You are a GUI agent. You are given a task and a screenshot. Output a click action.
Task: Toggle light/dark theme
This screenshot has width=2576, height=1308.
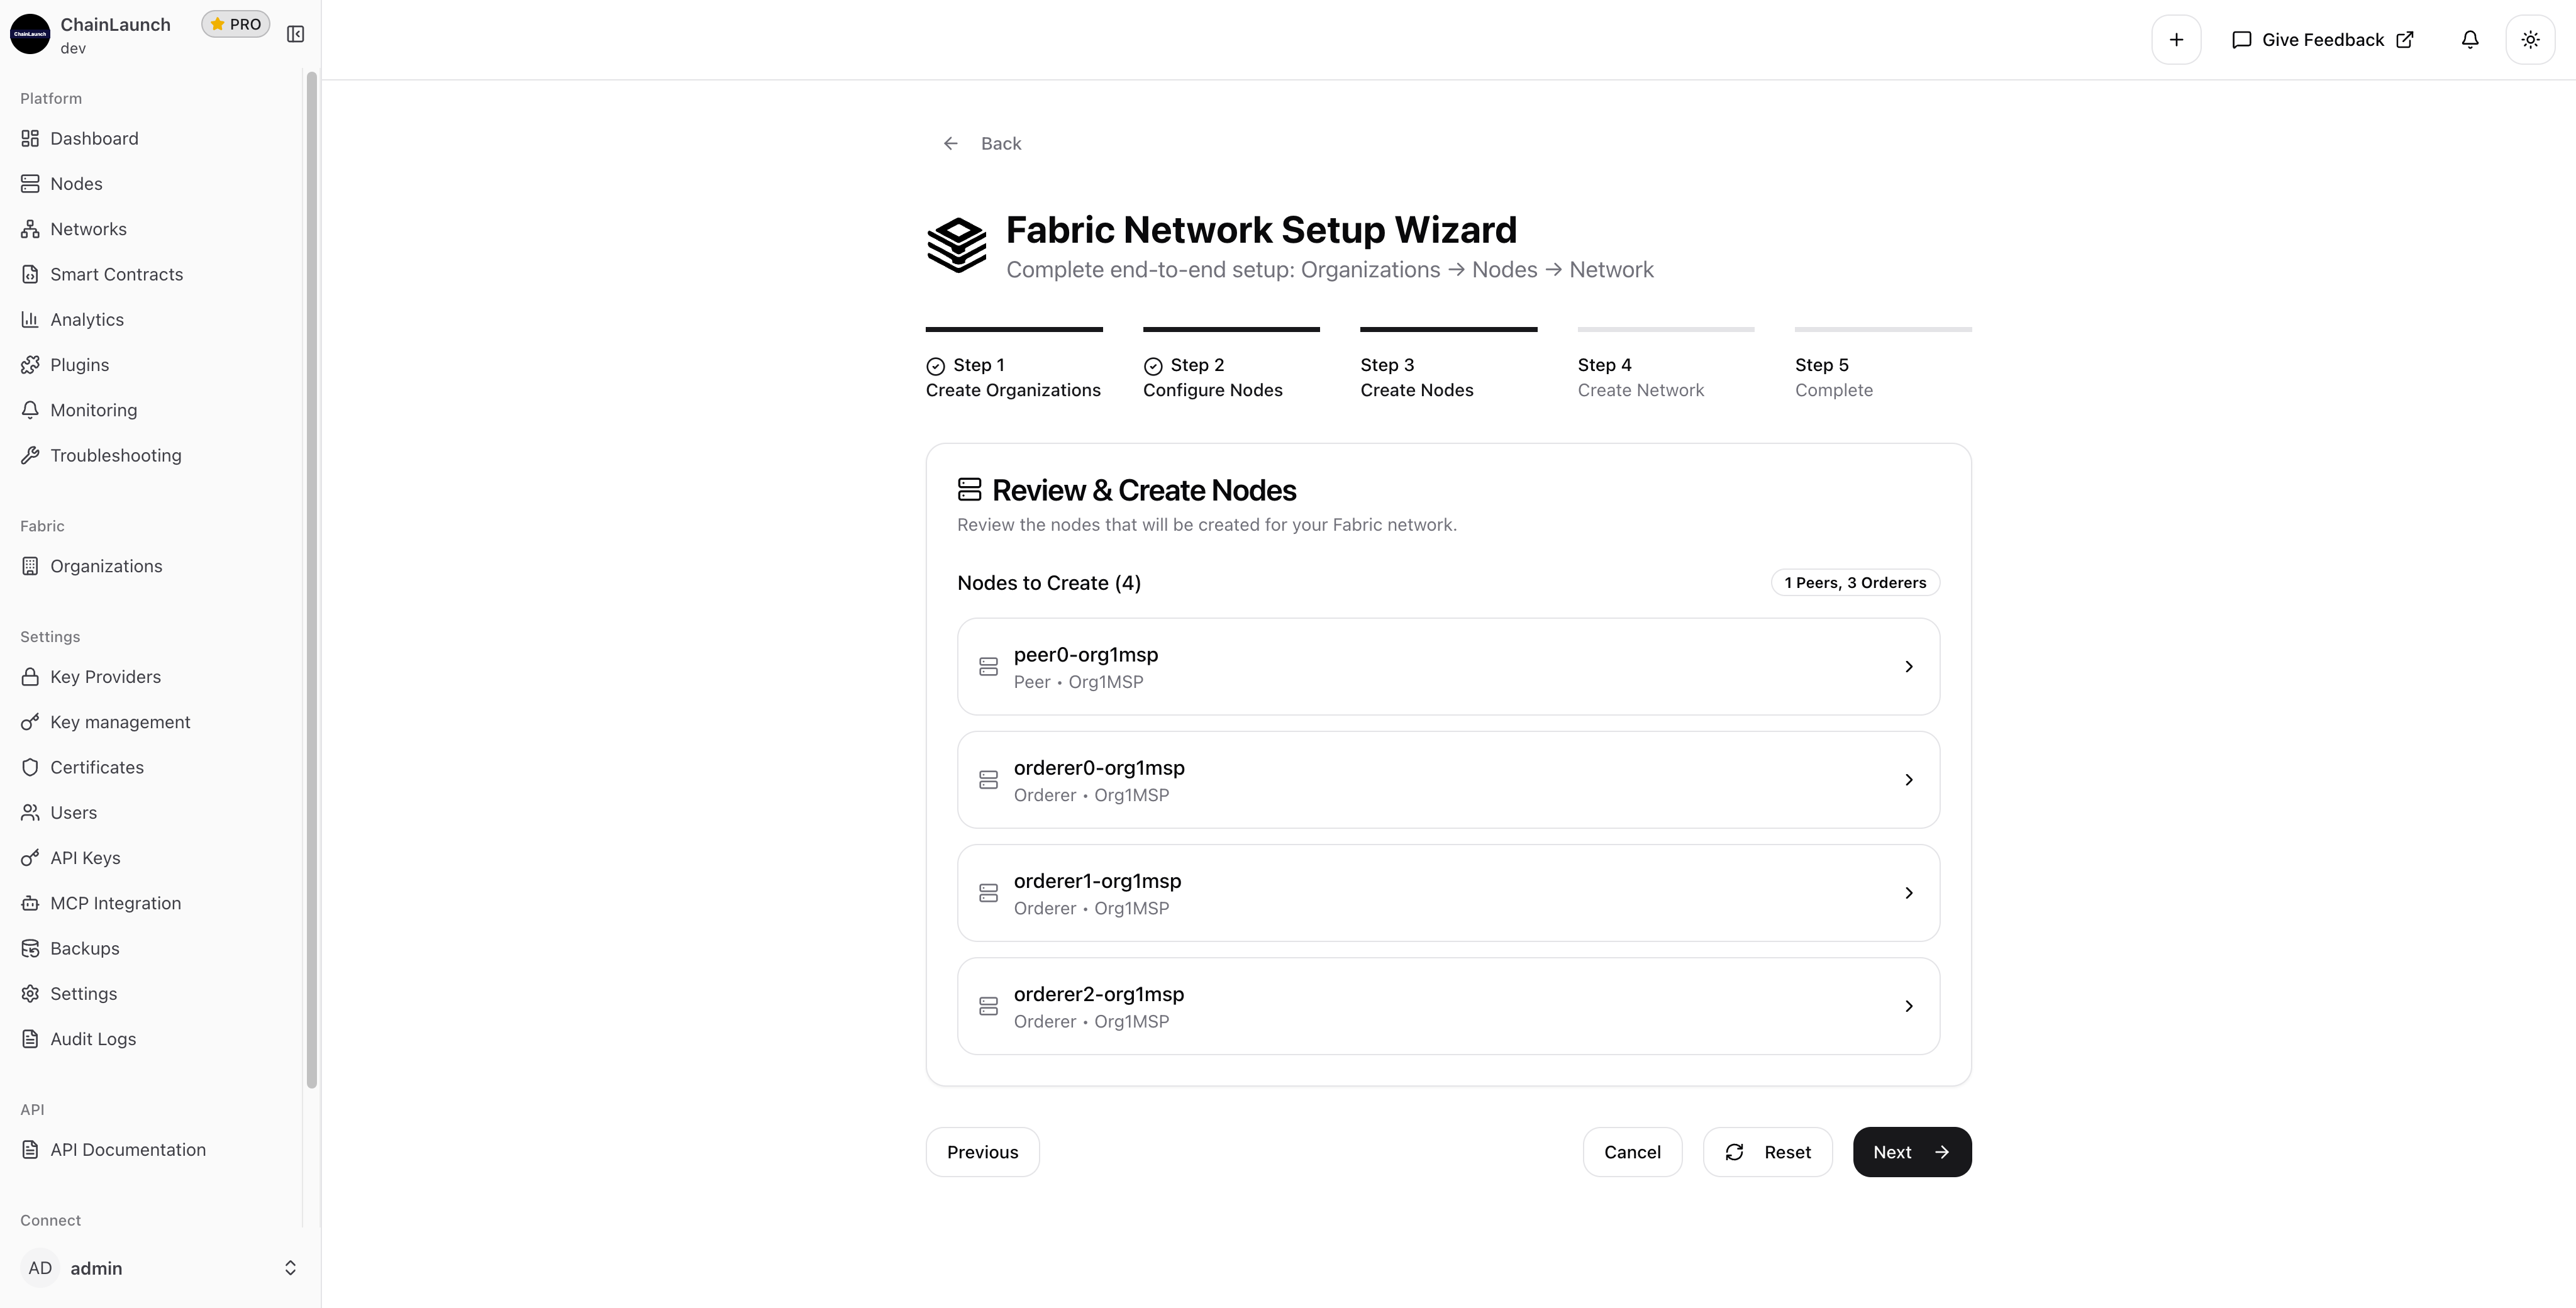[x=2531, y=39]
